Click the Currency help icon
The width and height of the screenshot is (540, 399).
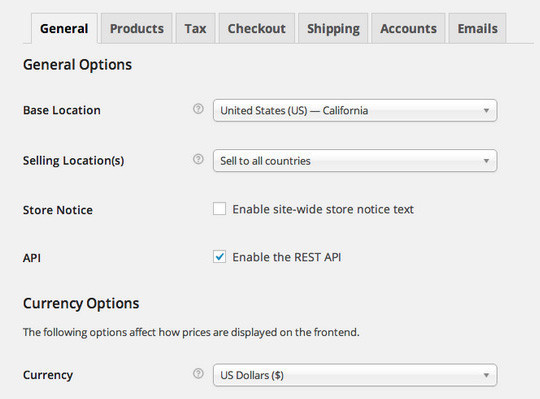(x=198, y=374)
